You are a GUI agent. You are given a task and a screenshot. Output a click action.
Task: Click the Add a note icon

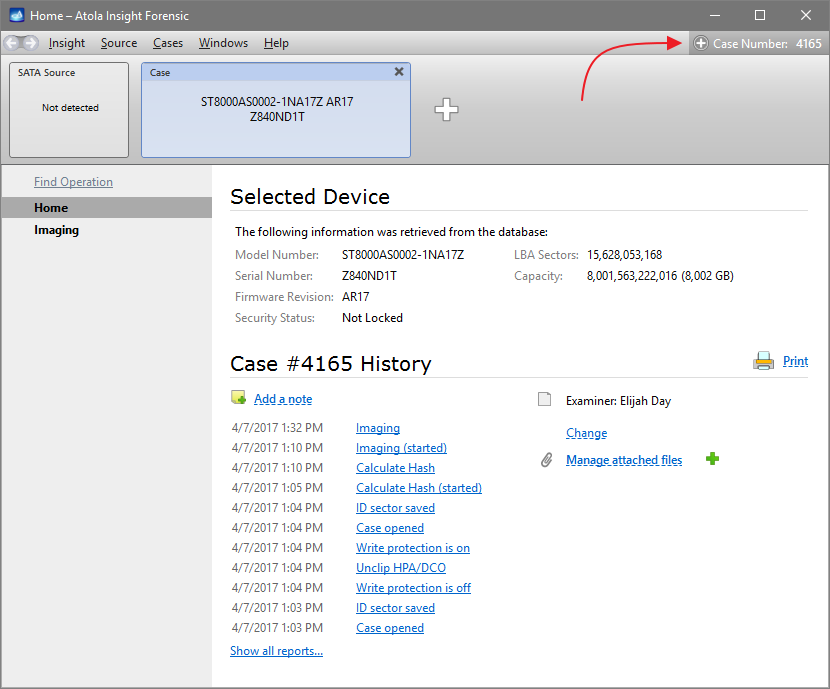tap(239, 398)
